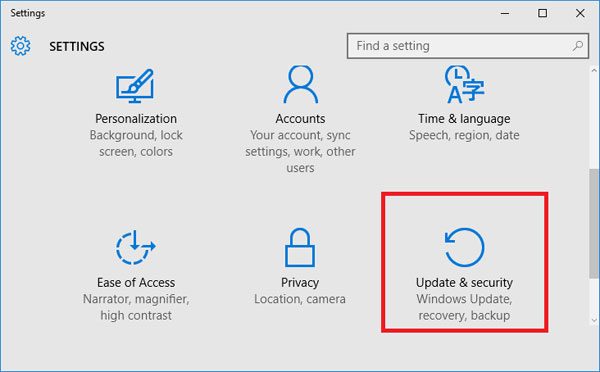Viewport: 600px width, 372px height.
Task: Click the search magnifier icon
Action: tap(578, 46)
